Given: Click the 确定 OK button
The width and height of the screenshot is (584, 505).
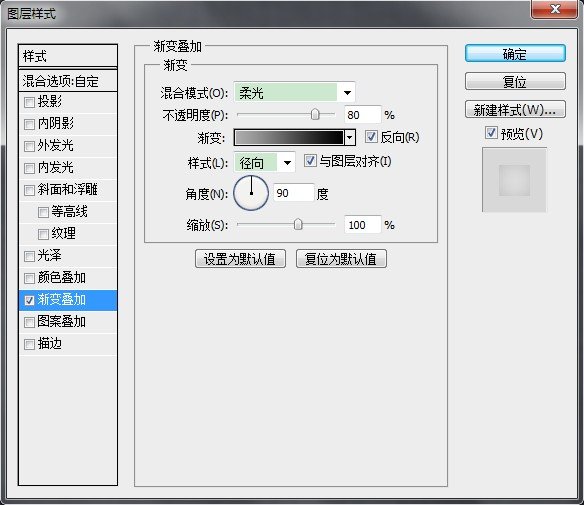Looking at the screenshot, I should coord(515,54).
